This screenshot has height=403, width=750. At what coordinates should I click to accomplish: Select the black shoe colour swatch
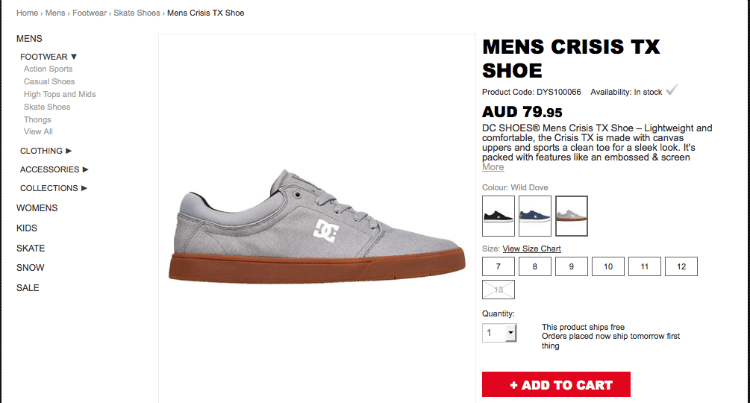498,215
